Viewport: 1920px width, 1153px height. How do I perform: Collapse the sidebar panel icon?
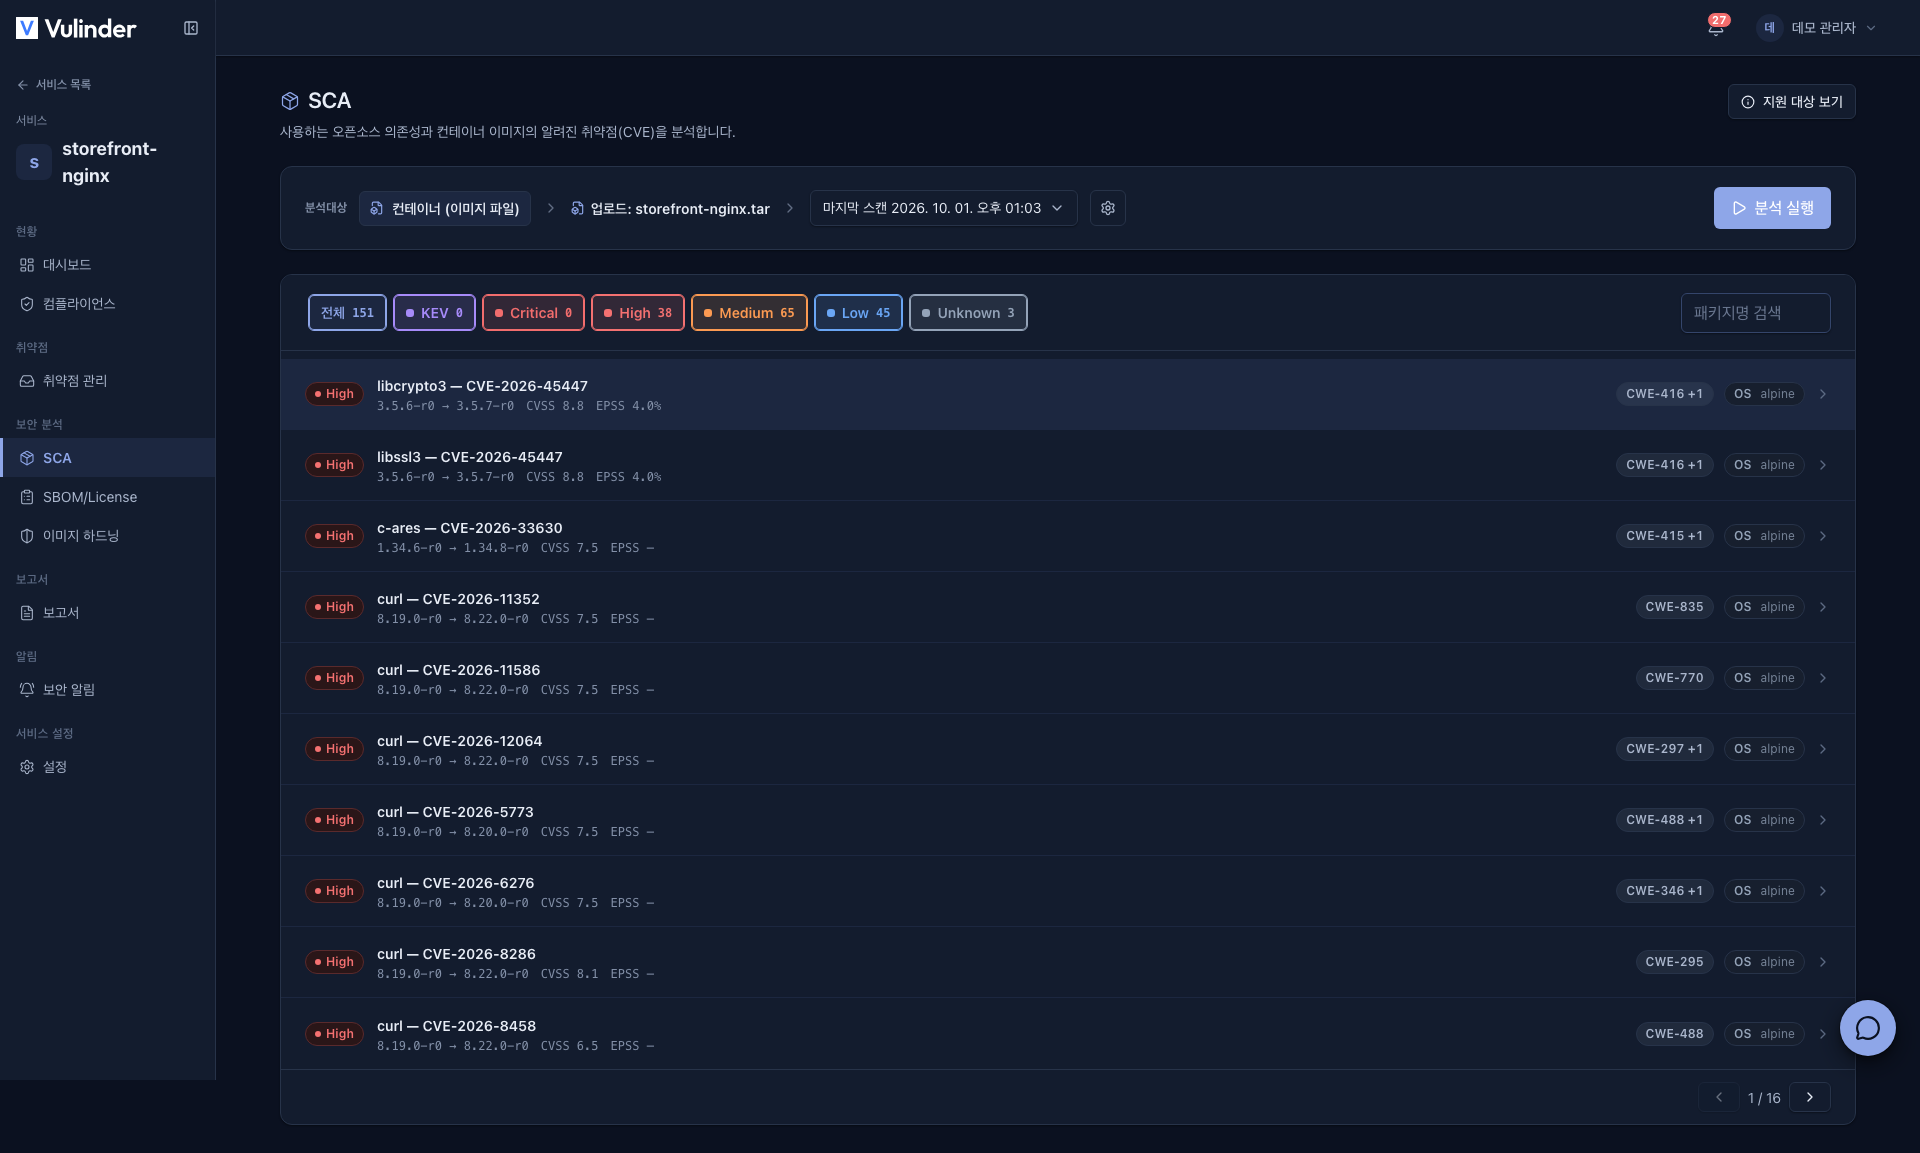pos(191,28)
